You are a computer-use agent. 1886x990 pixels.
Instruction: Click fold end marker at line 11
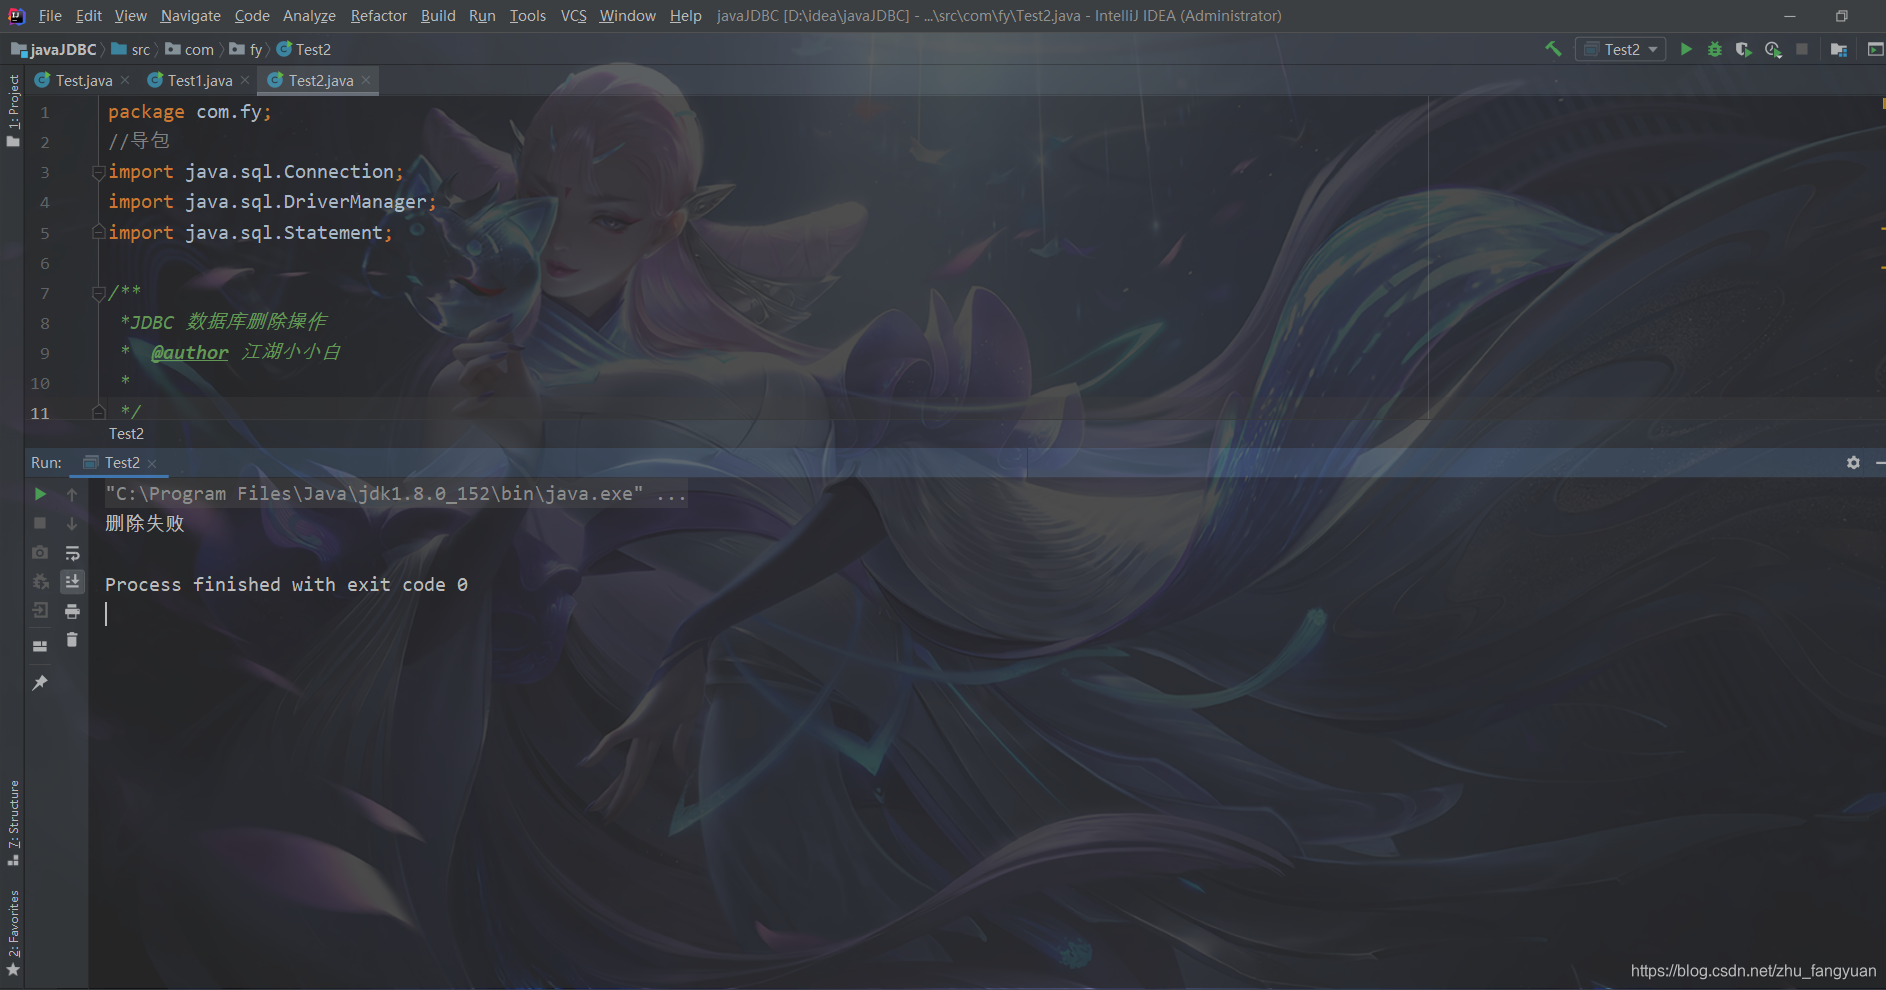(x=98, y=411)
